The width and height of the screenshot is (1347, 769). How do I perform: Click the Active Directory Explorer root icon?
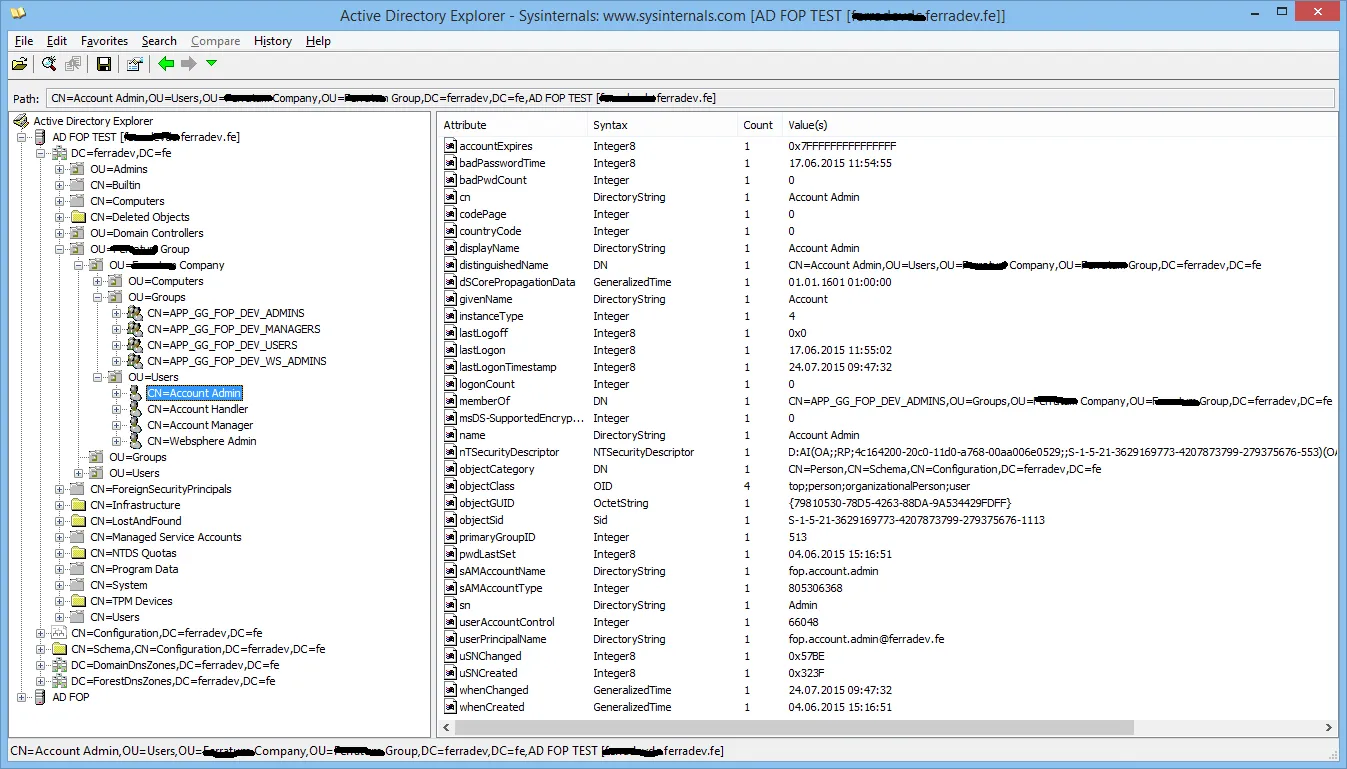click(x=21, y=121)
